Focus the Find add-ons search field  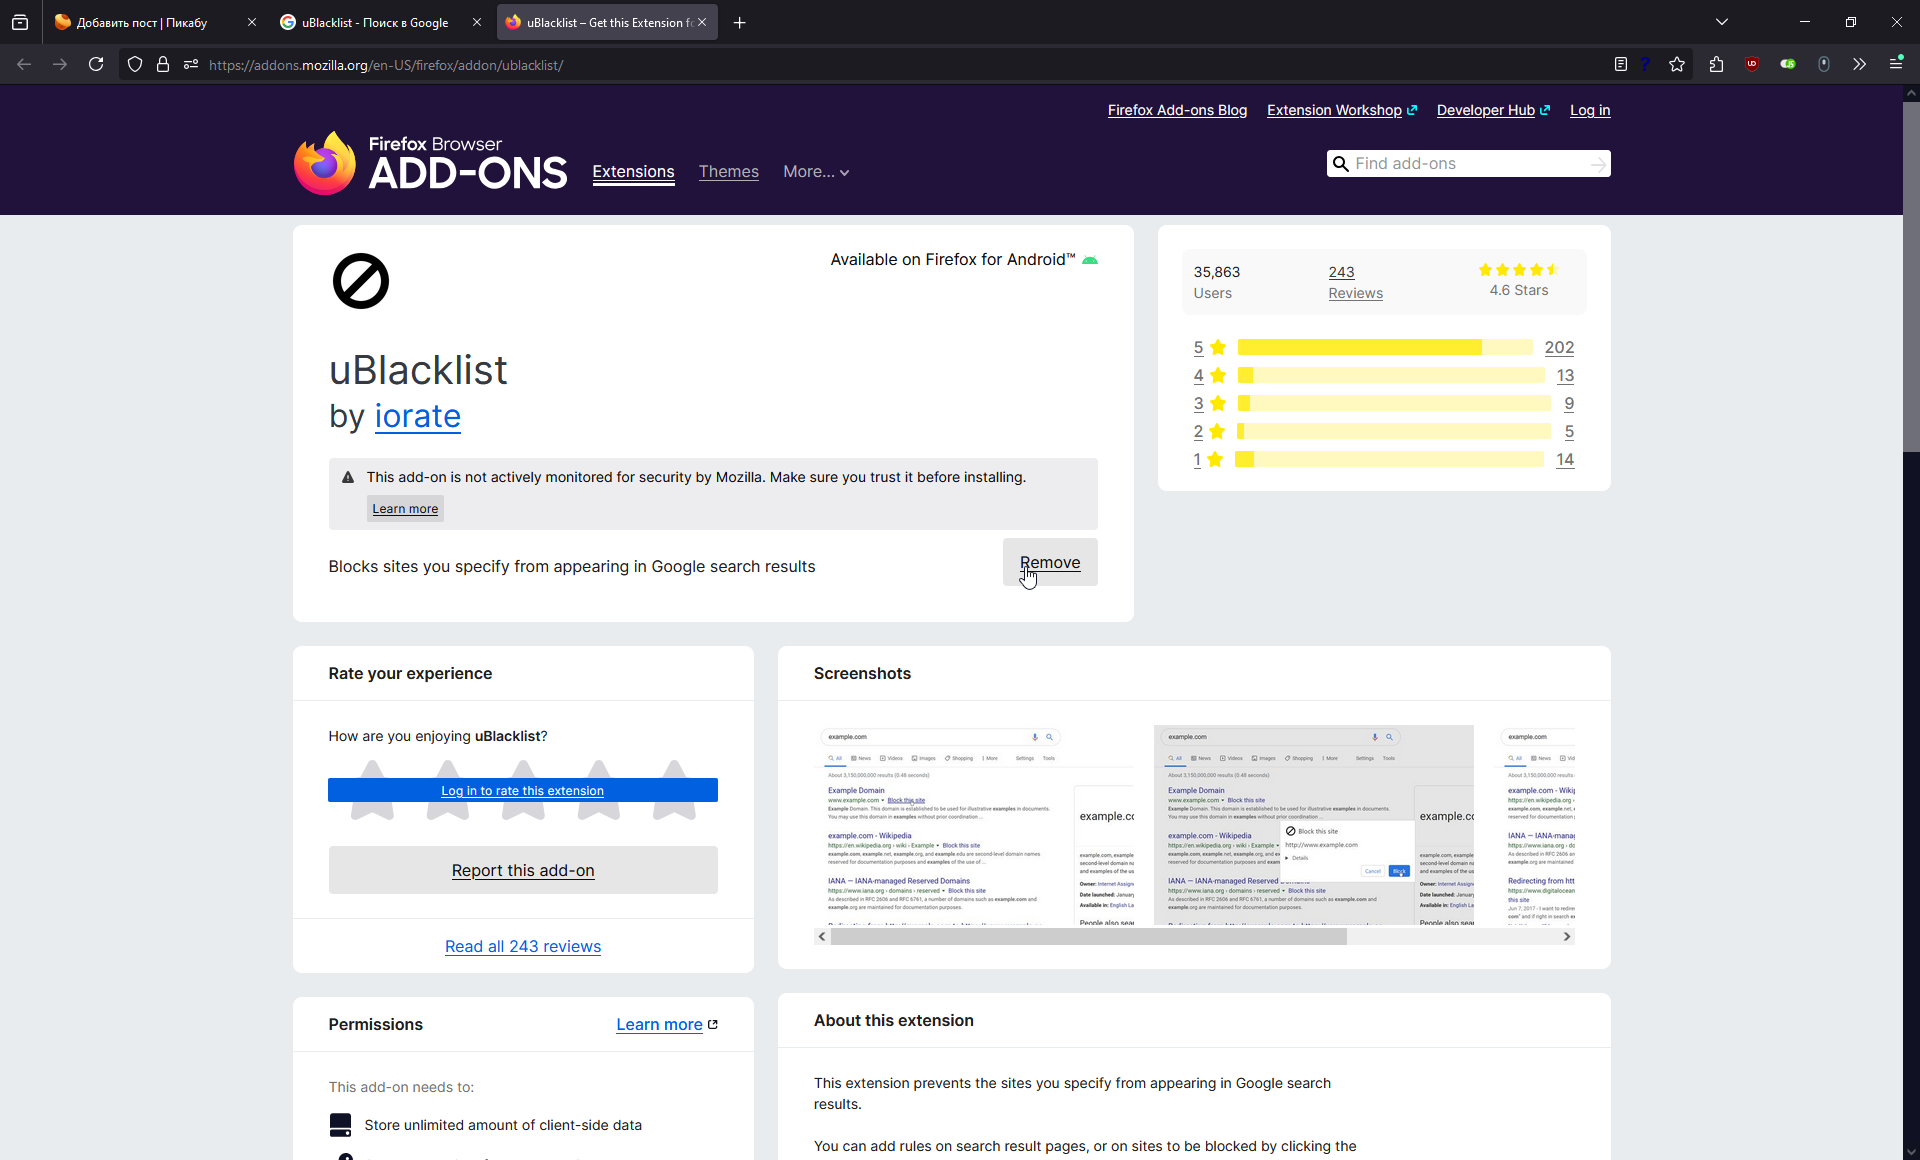click(x=1468, y=164)
